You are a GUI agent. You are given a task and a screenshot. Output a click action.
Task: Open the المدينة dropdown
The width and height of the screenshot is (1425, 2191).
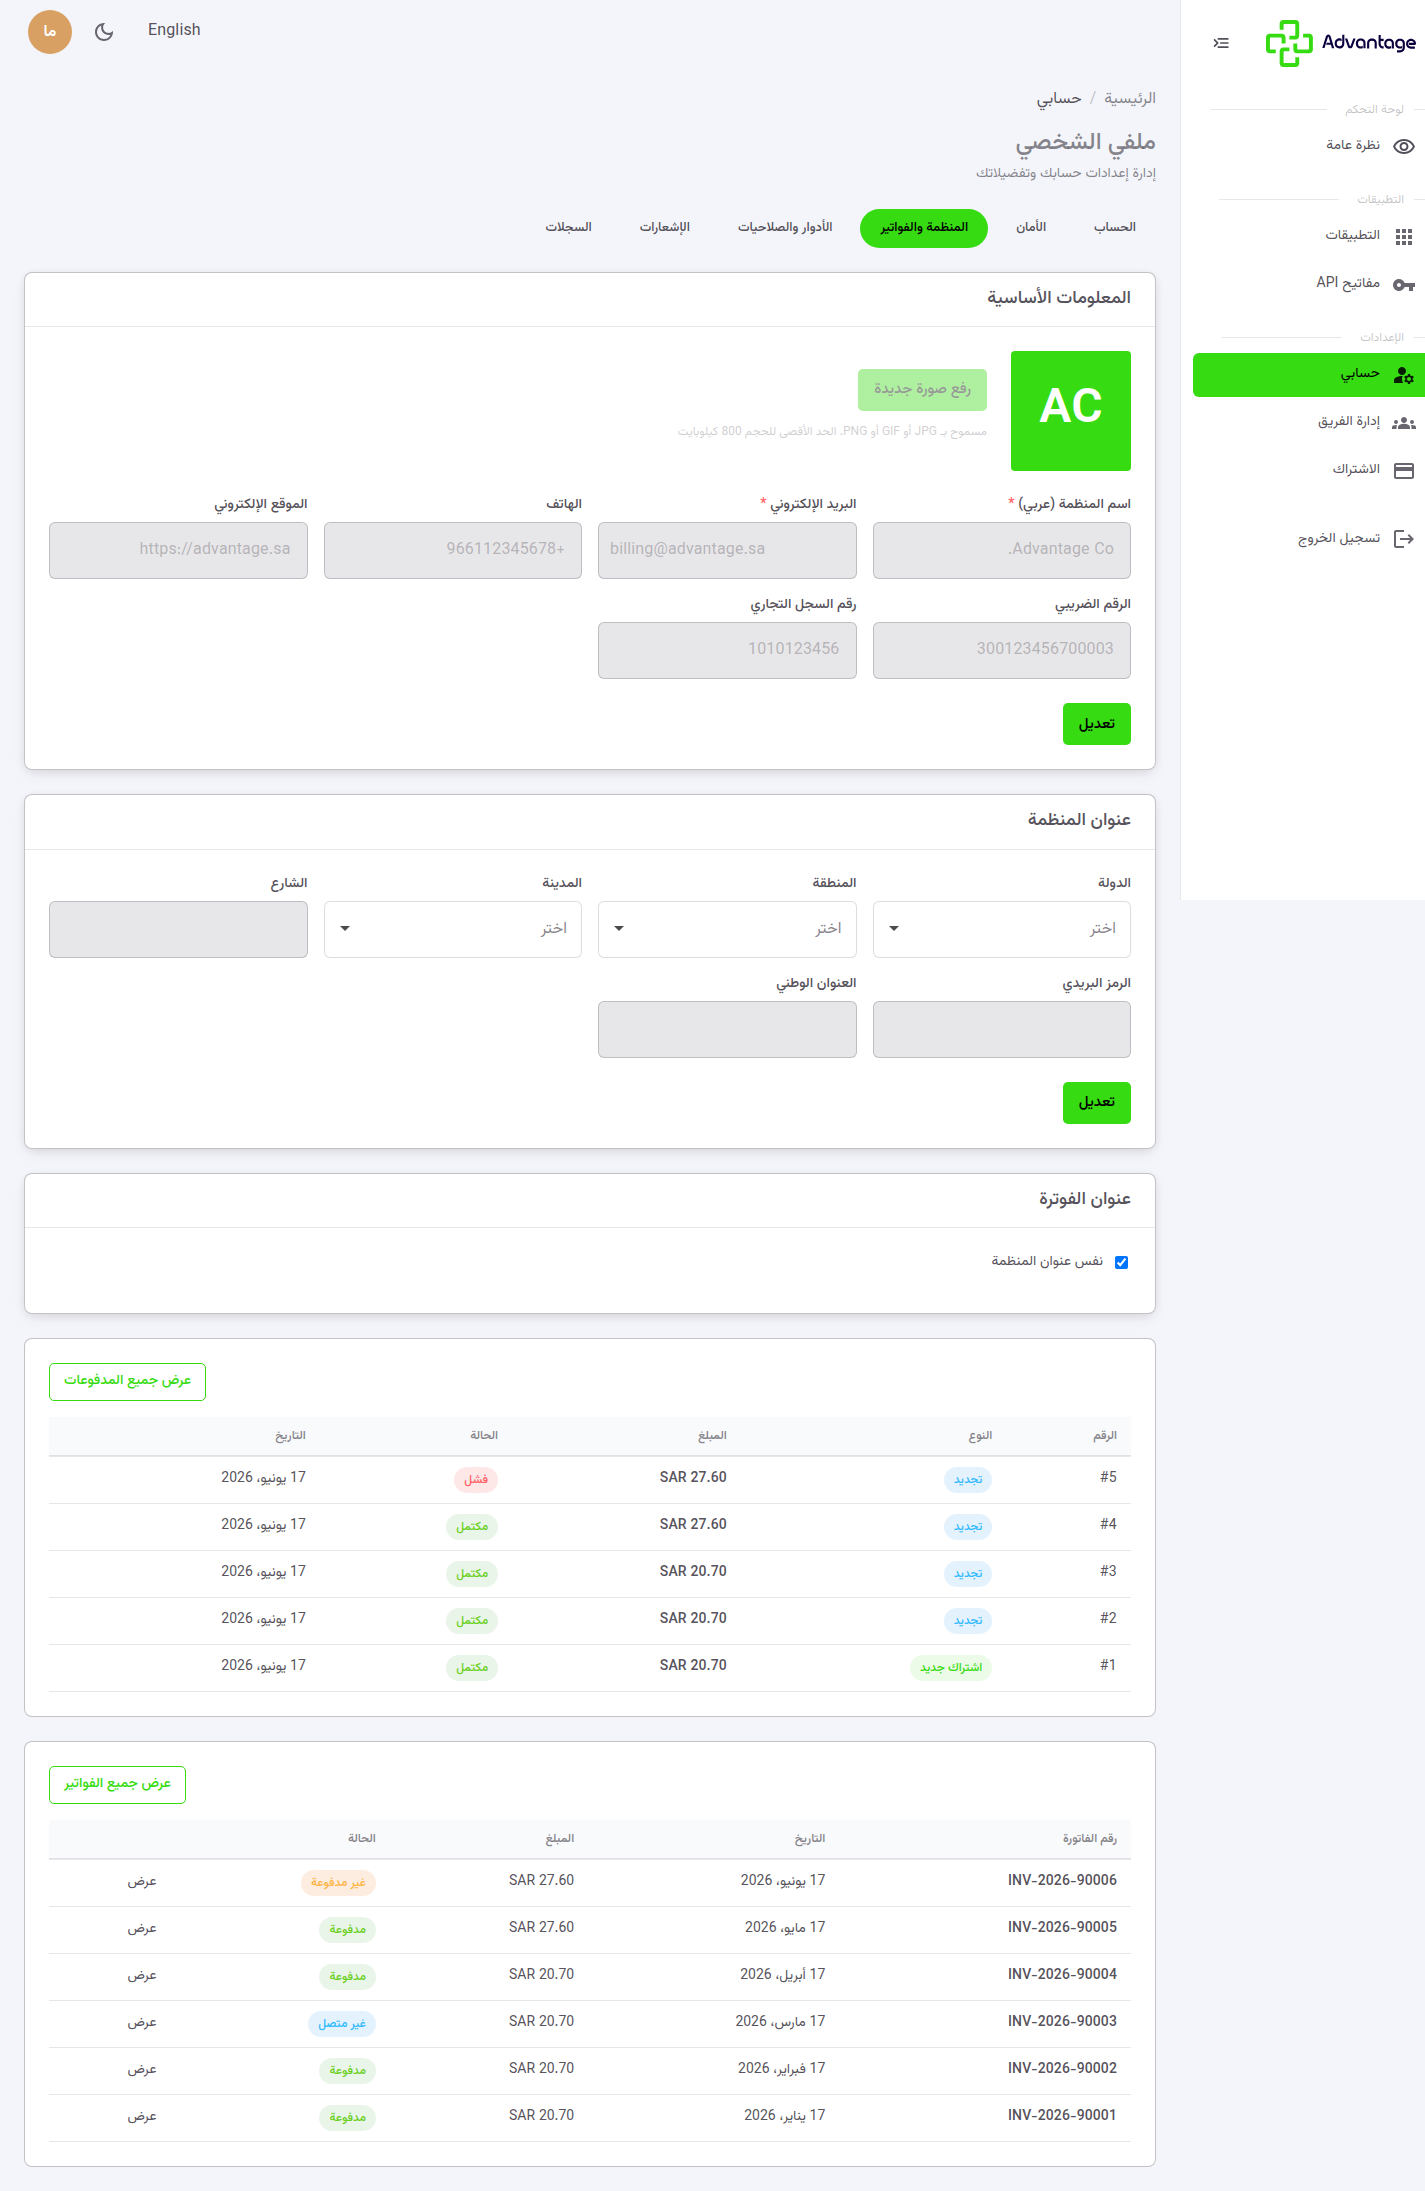pos(453,929)
